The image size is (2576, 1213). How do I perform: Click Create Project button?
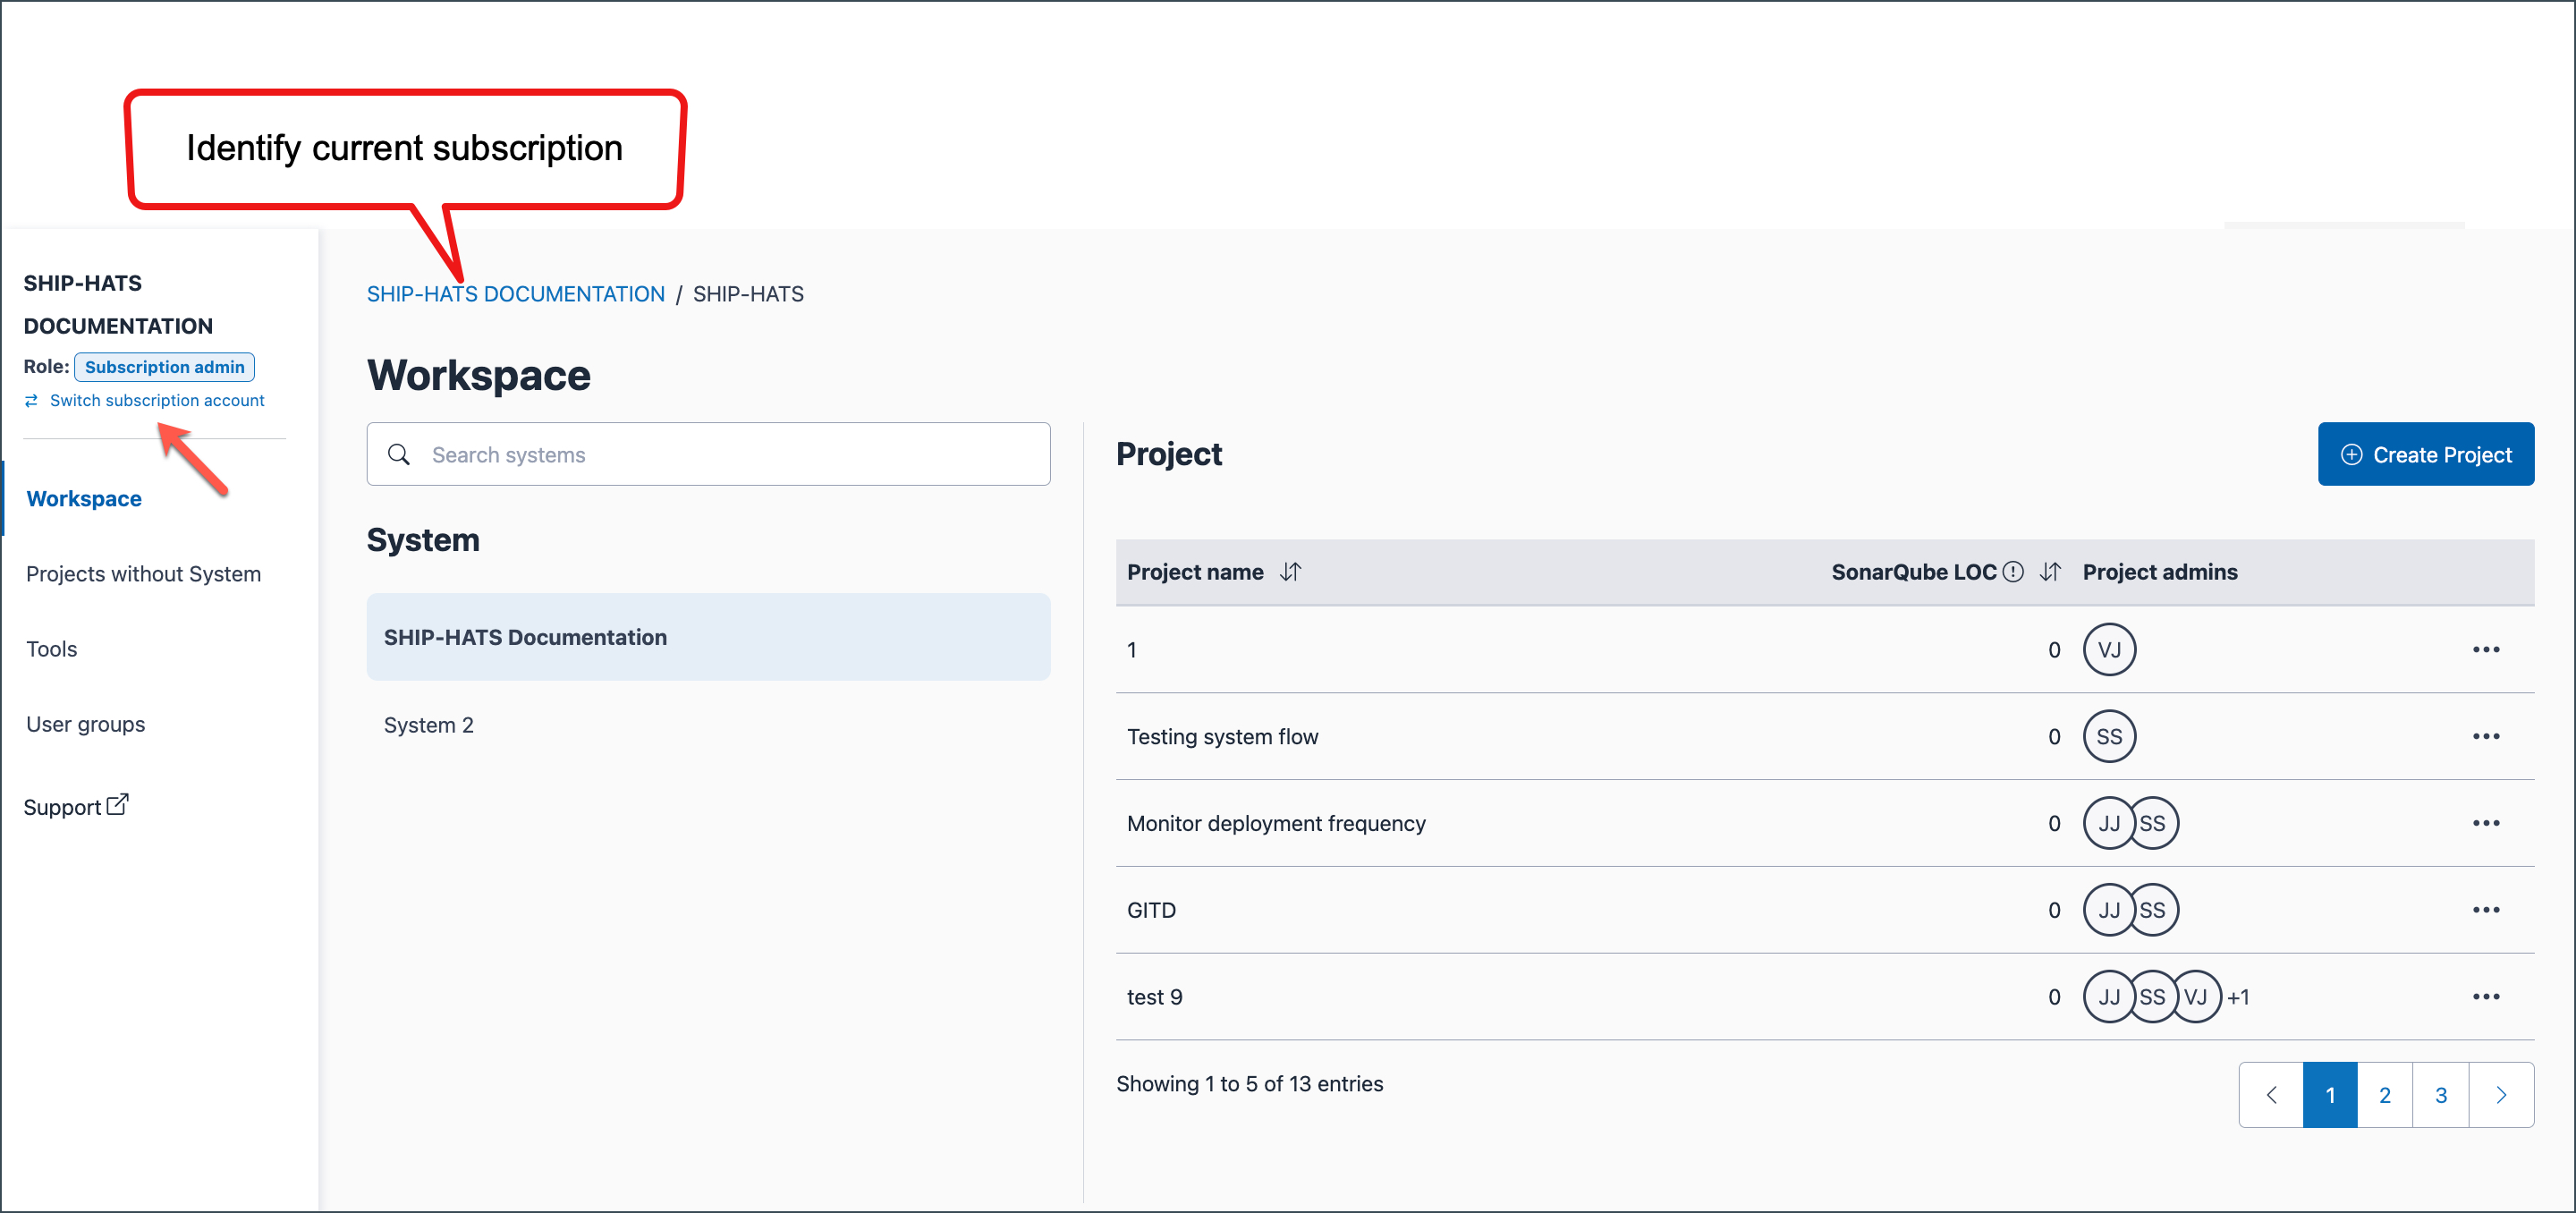tap(2425, 455)
